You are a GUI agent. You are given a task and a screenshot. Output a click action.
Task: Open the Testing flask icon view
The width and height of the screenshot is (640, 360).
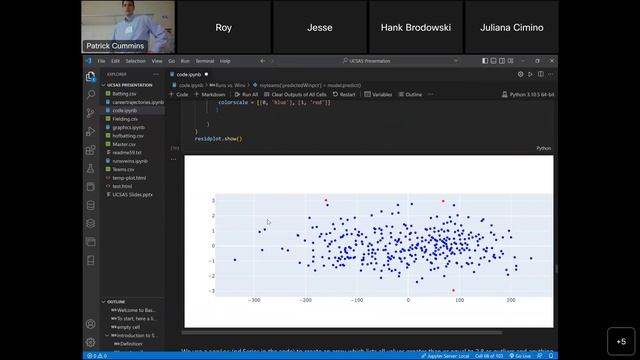click(91, 168)
